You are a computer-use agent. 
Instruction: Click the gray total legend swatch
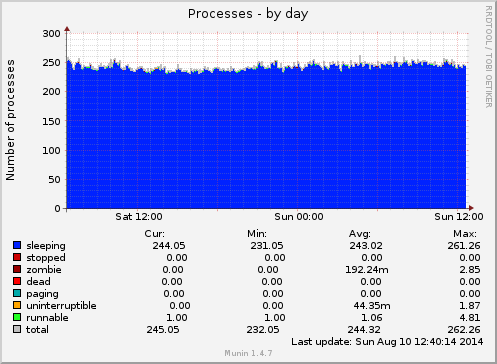17,329
